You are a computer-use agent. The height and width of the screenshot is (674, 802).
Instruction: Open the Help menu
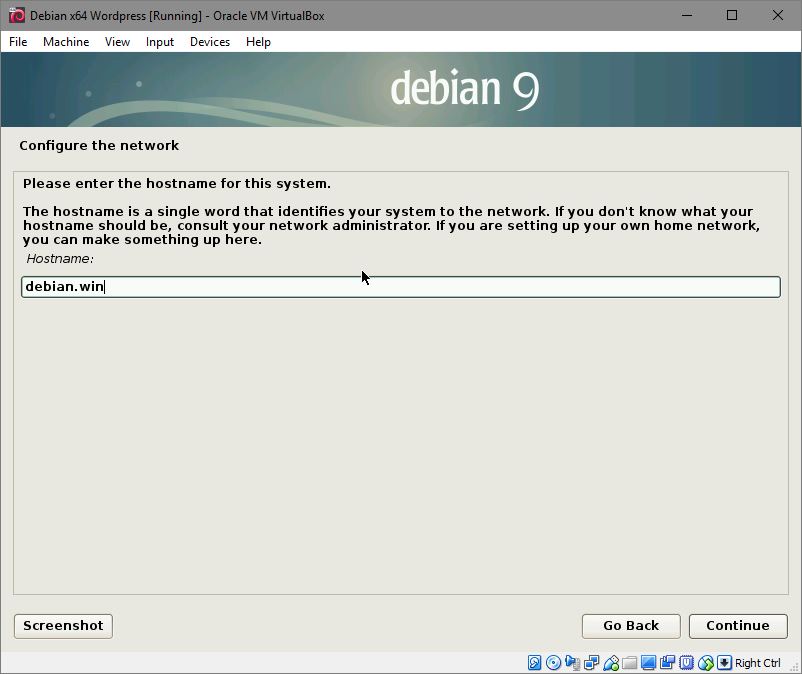click(258, 42)
